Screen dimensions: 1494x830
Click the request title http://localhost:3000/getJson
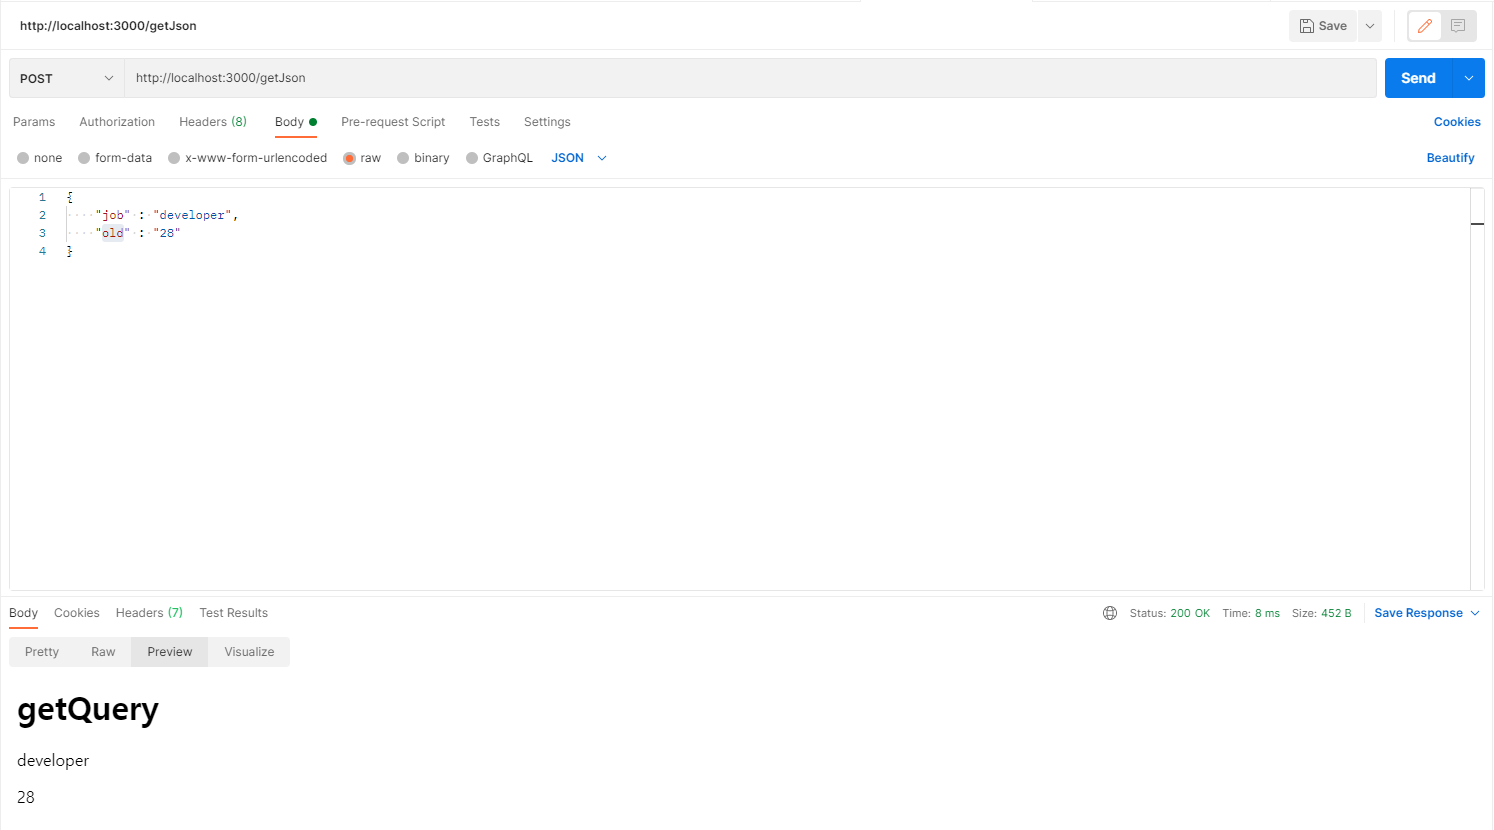click(x=108, y=26)
